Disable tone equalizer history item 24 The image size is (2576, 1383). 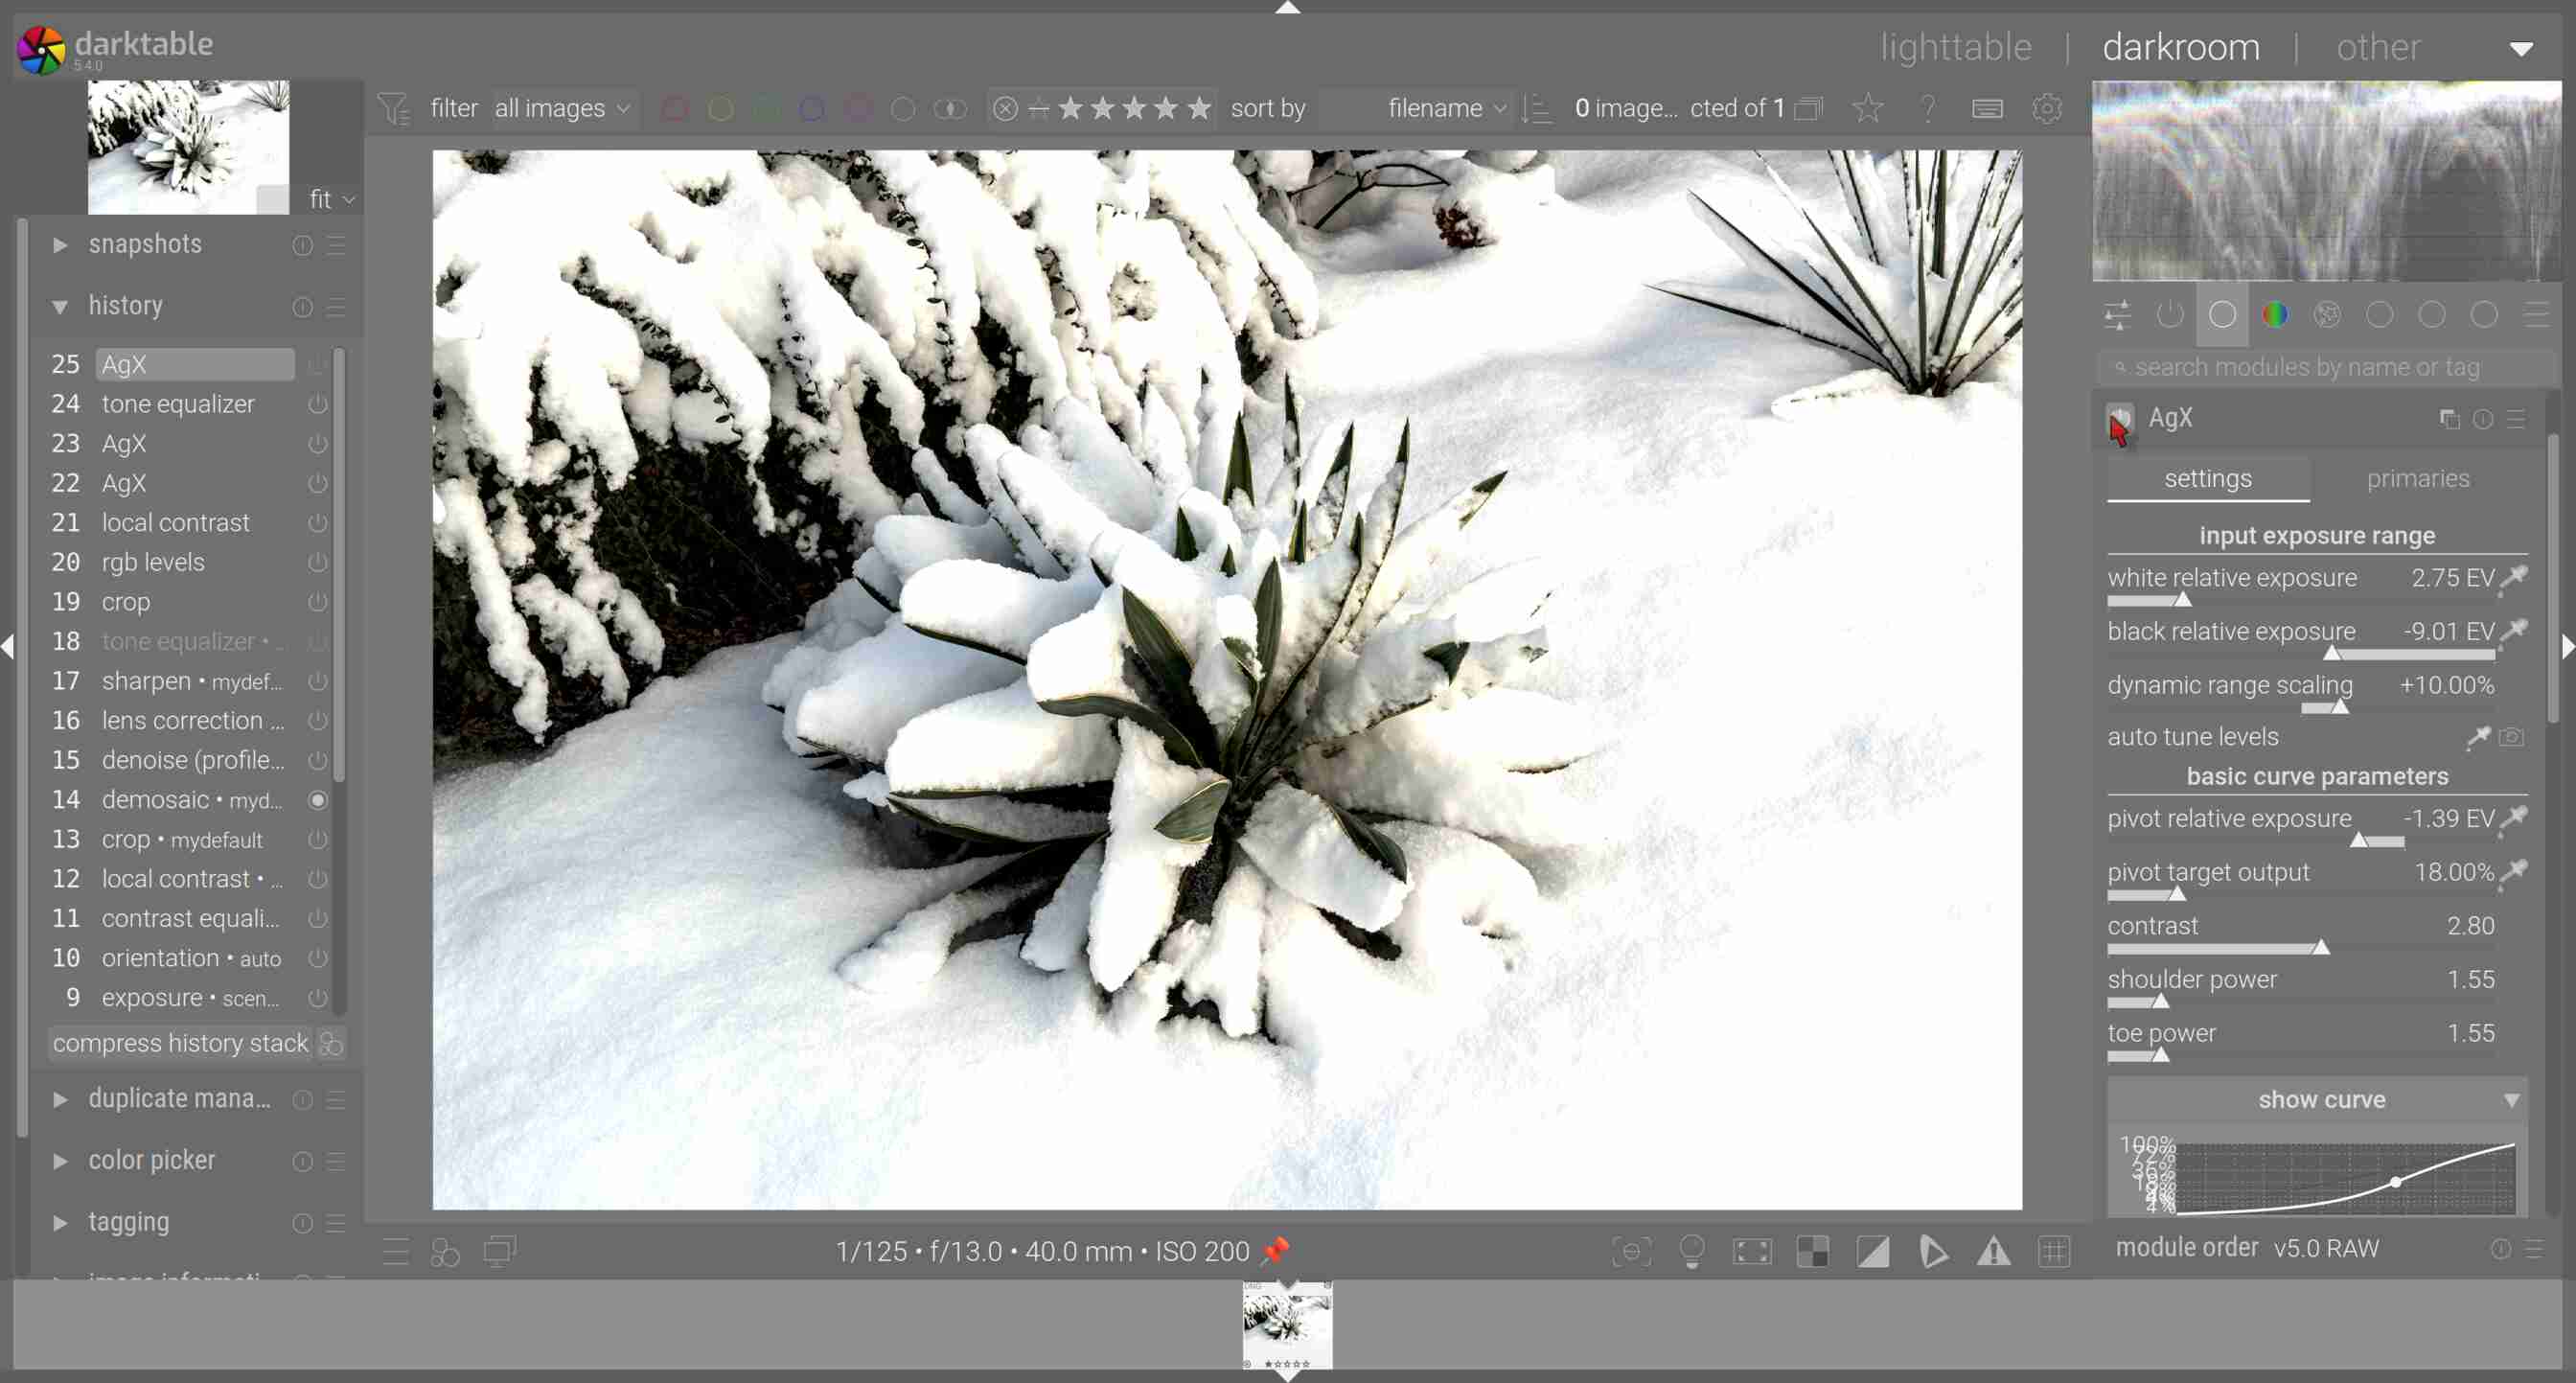(317, 404)
